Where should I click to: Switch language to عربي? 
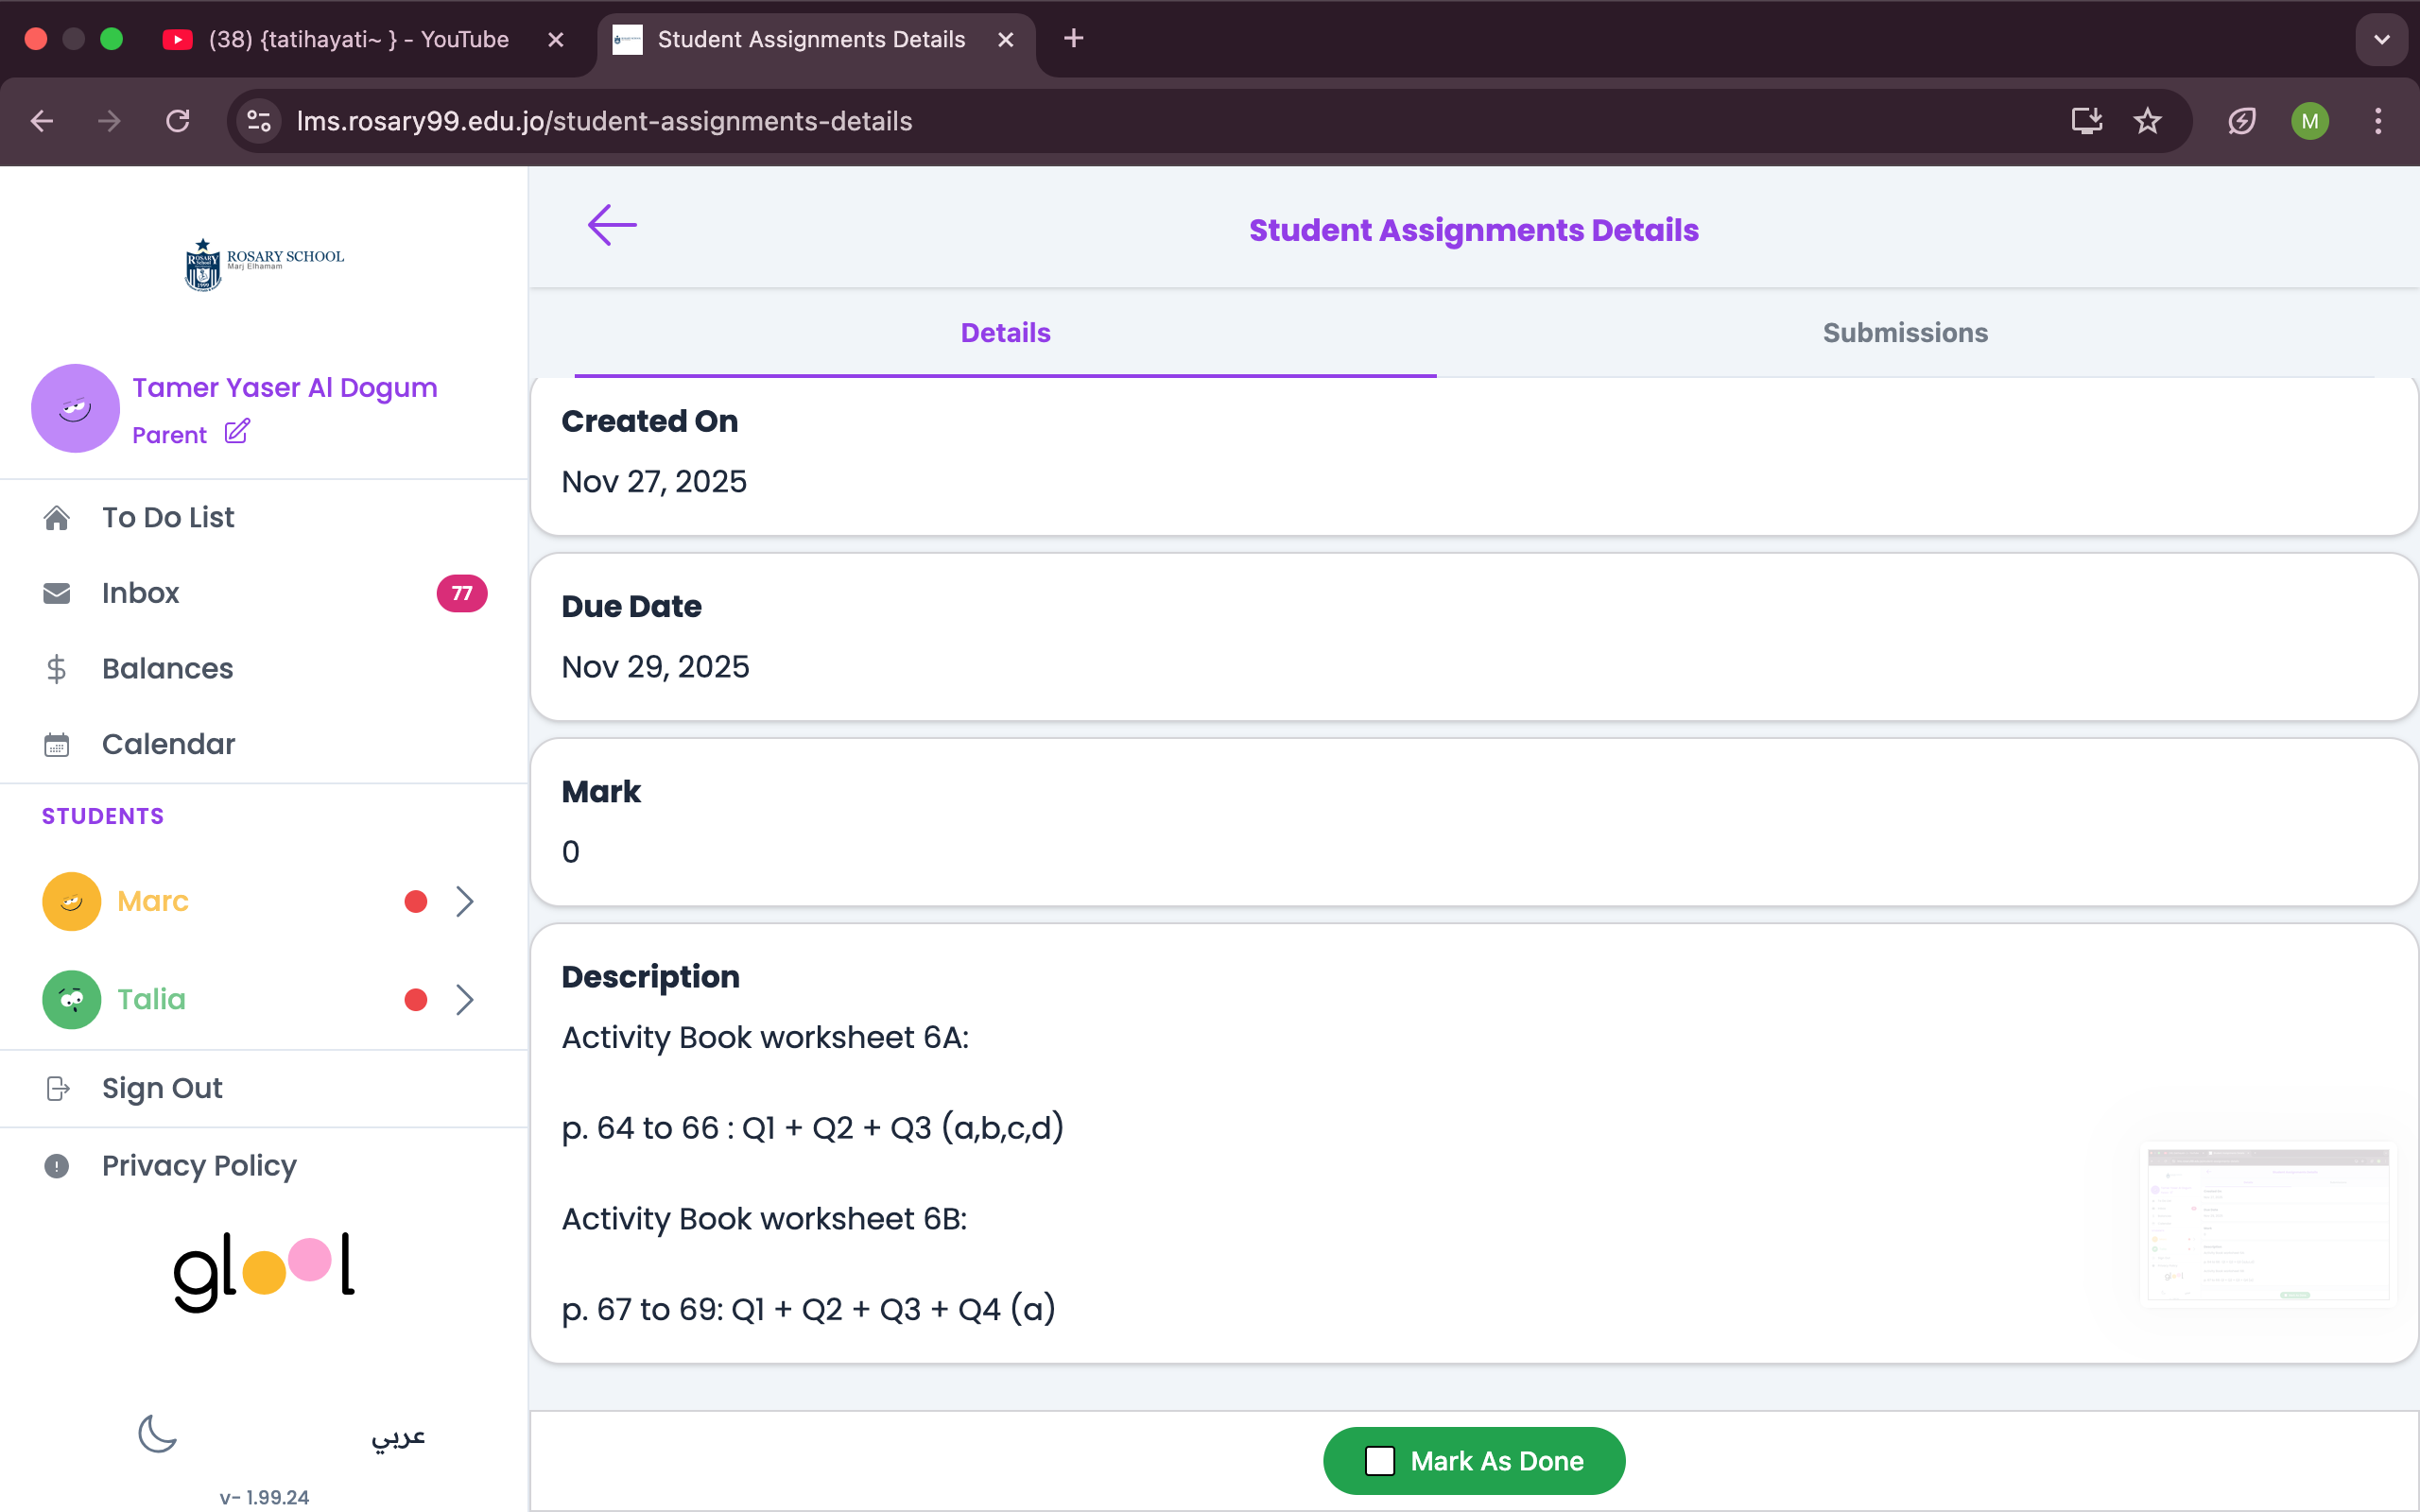point(398,1437)
